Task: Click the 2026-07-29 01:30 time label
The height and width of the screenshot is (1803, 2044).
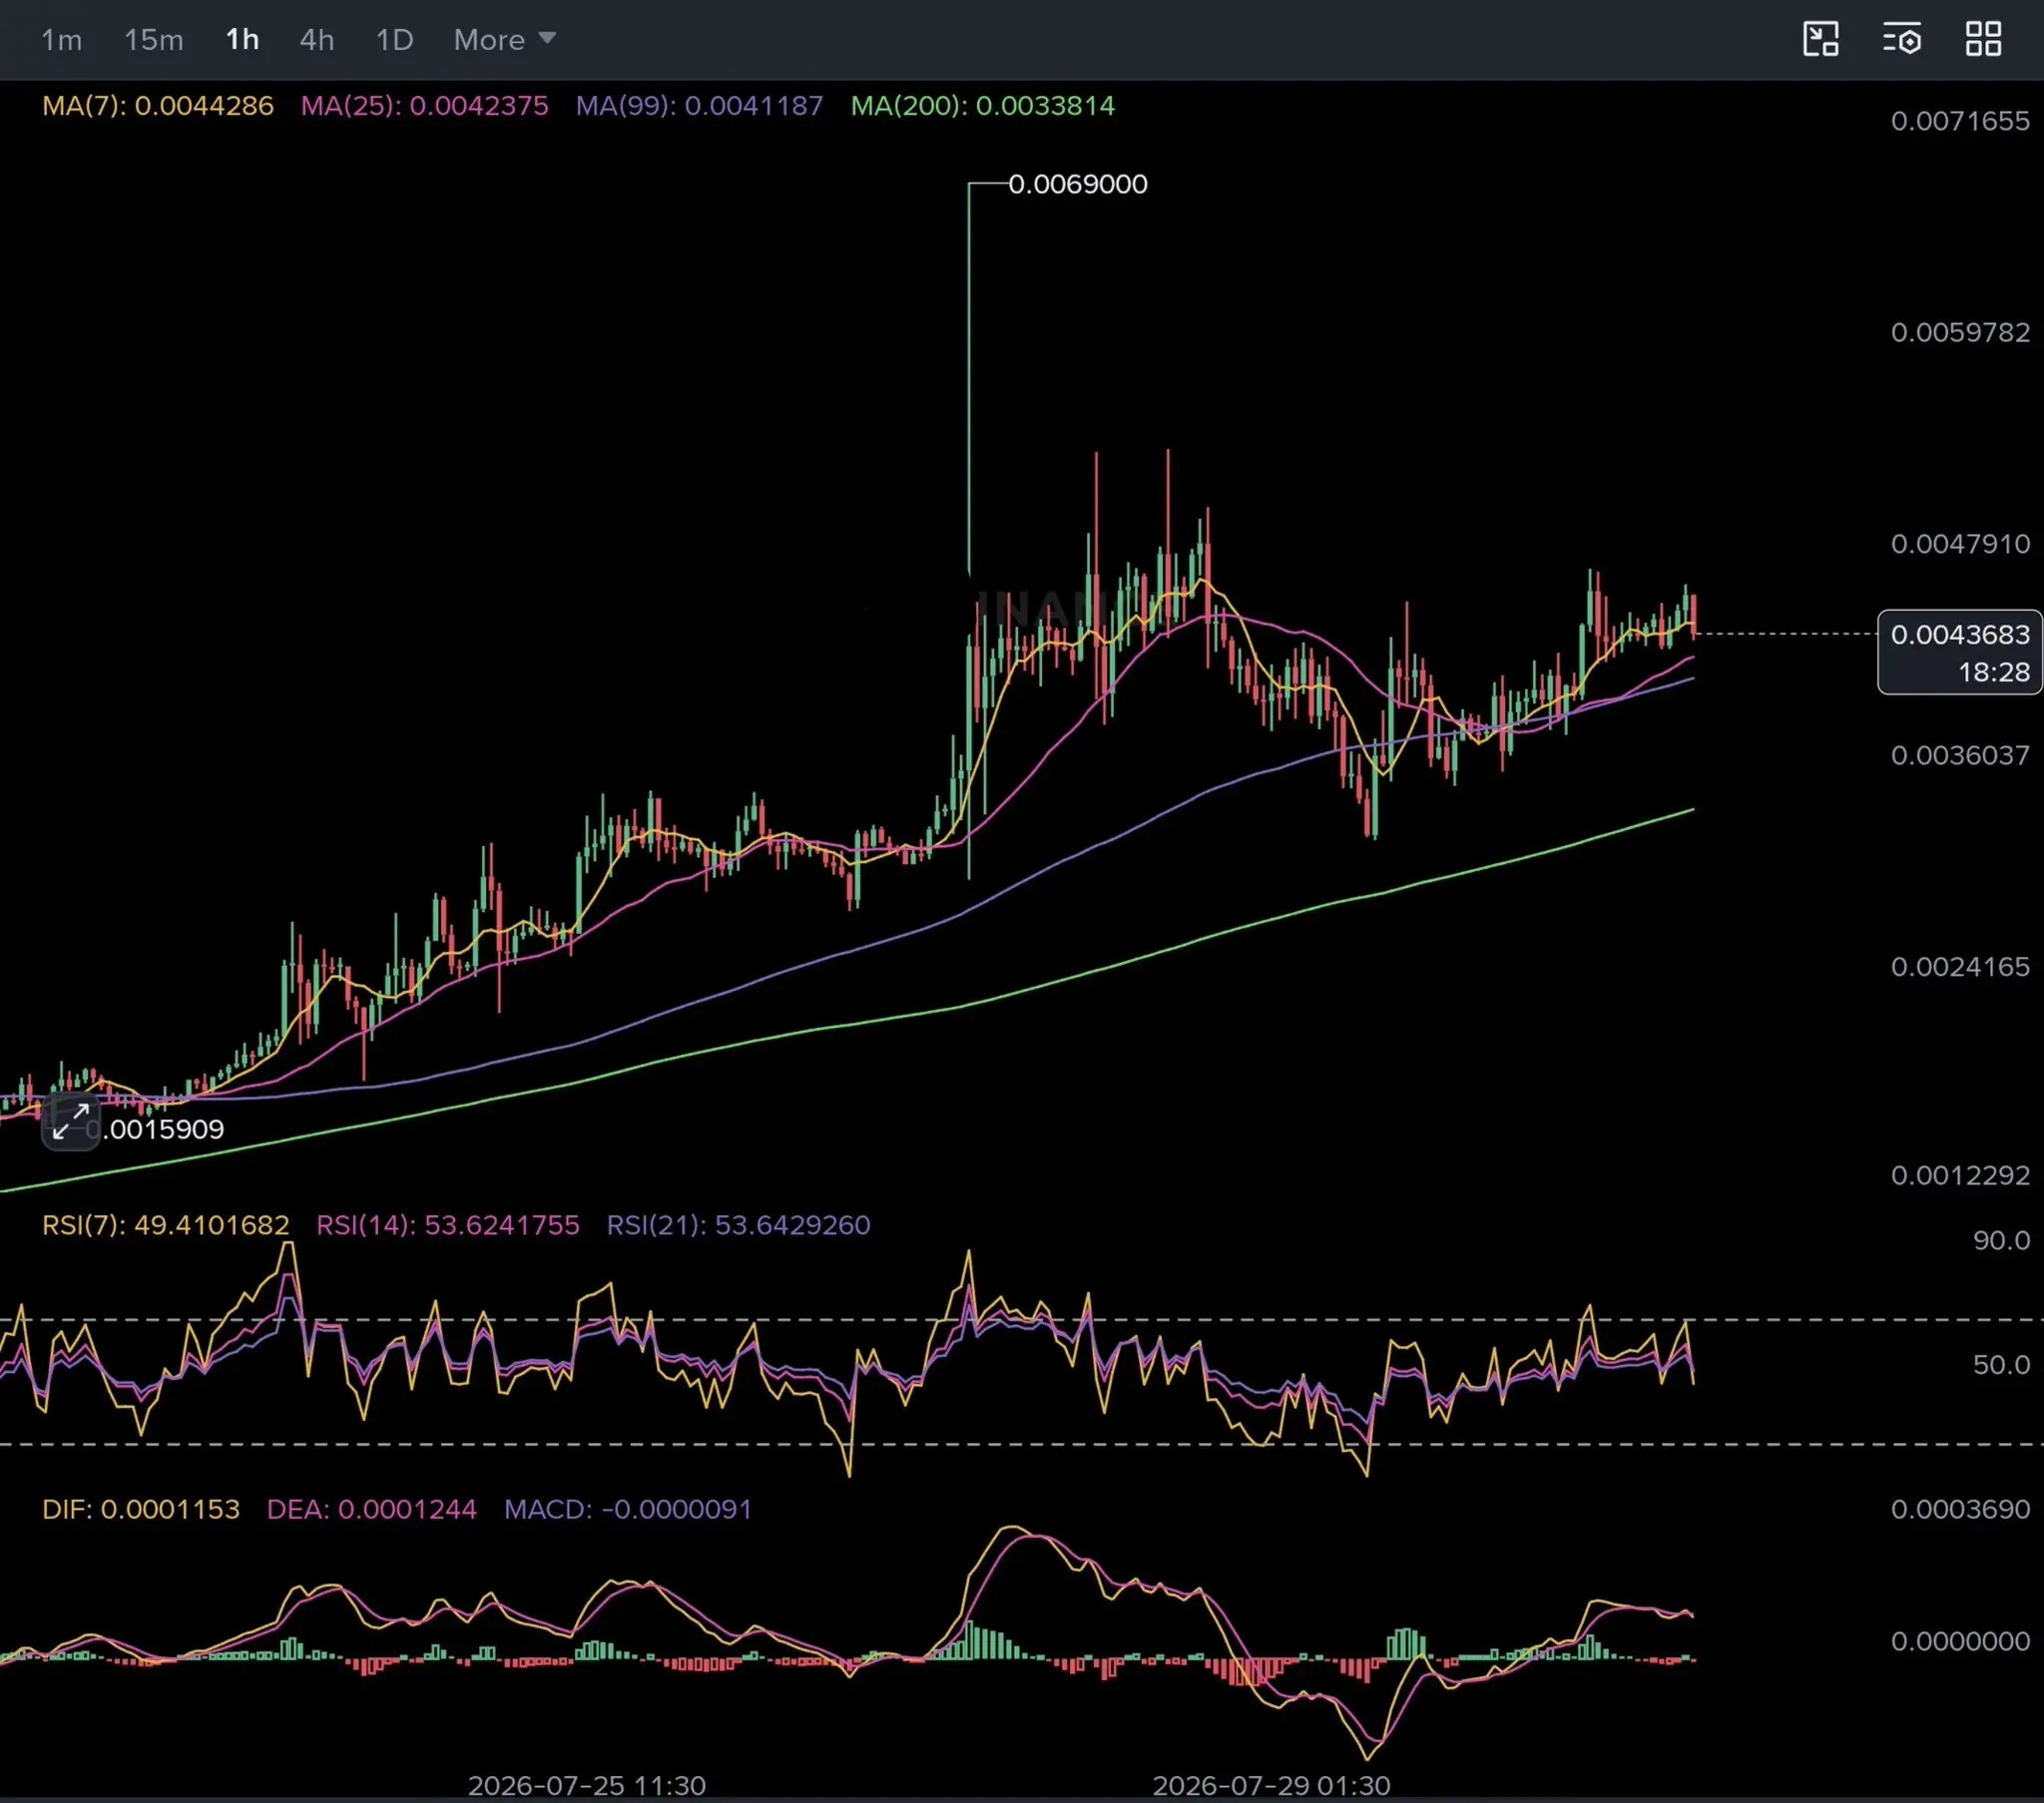Action: [1271, 1786]
